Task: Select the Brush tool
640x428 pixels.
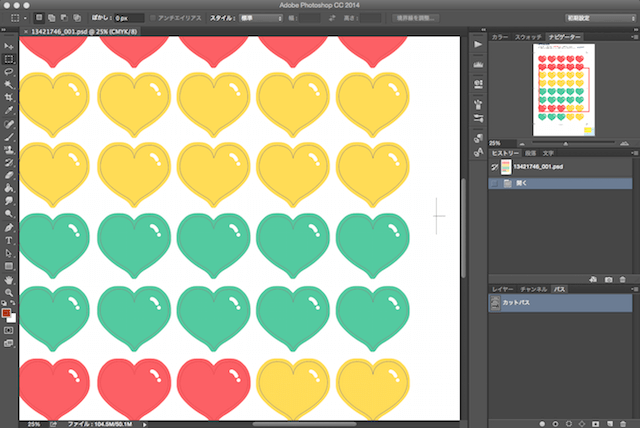Action: pyautogui.click(x=9, y=137)
